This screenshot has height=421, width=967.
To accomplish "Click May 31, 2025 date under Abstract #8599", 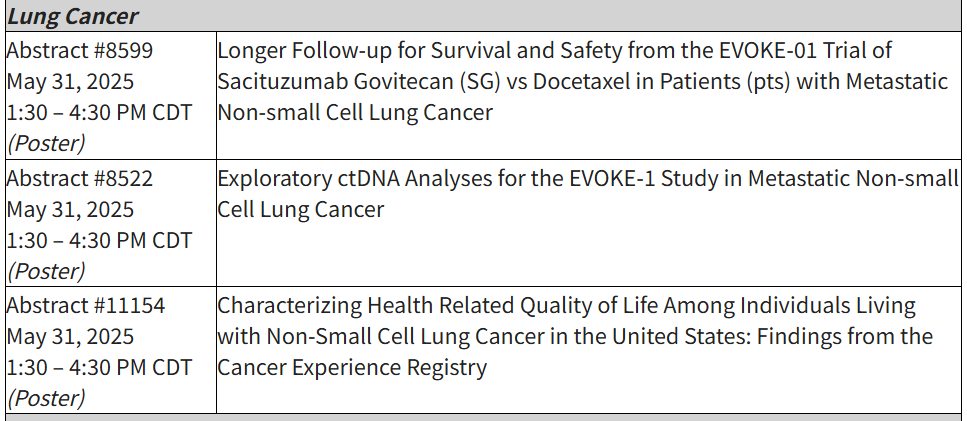I will pos(70,82).
